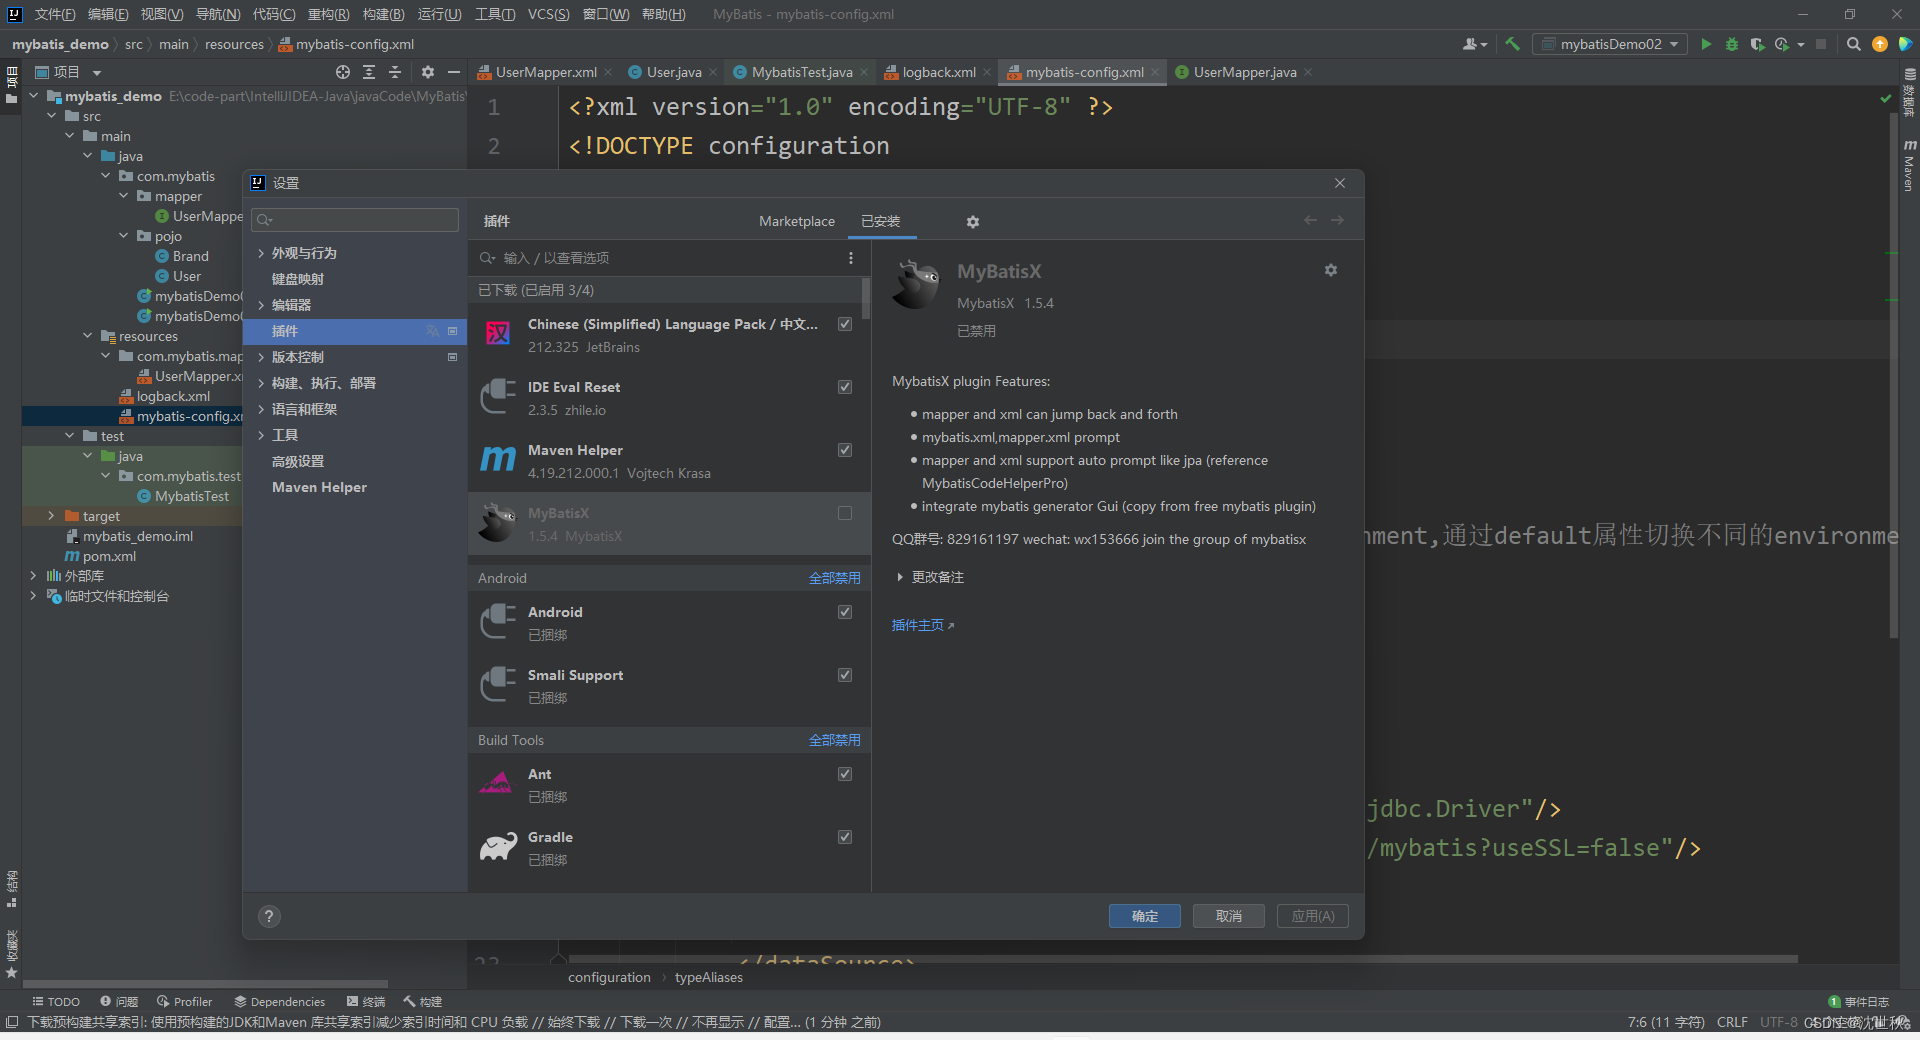Image resolution: width=1920 pixels, height=1040 pixels.
Task: Click the clock-style profiler run icon
Action: (x=1782, y=44)
